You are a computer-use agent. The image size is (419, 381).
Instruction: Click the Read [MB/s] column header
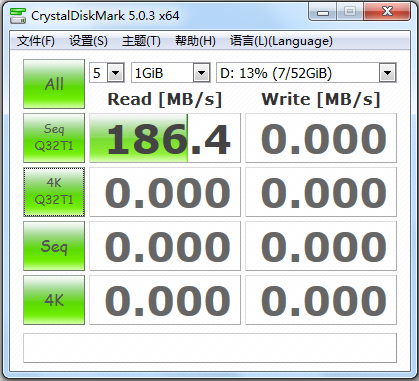click(165, 99)
